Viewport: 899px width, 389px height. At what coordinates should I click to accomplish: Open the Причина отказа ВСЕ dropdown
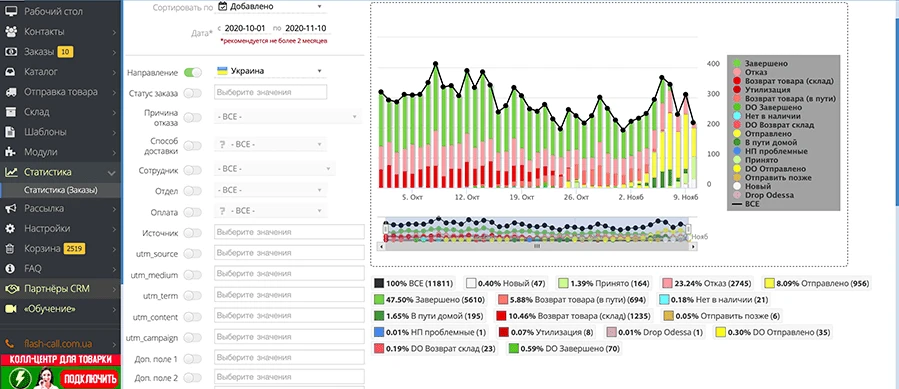click(x=288, y=116)
